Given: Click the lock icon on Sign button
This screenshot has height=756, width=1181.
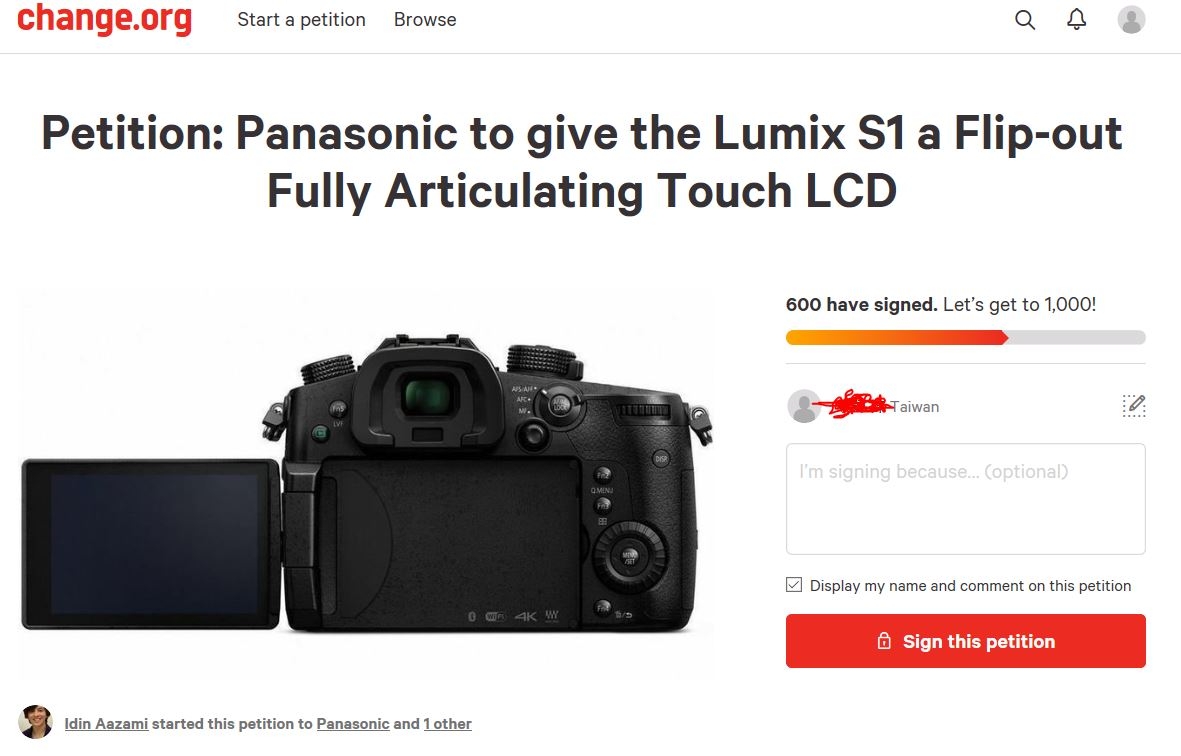Looking at the screenshot, I should click(x=884, y=641).
